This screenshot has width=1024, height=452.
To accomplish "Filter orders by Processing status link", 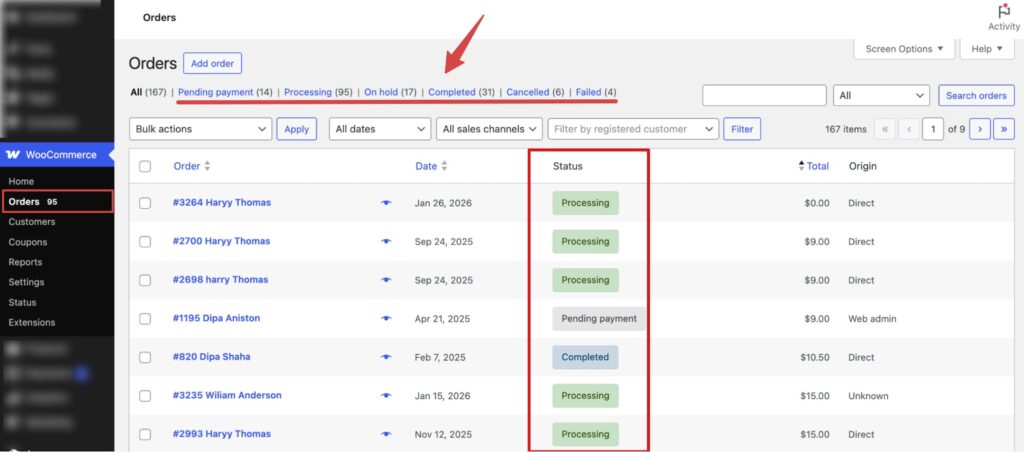I will point(308,92).
